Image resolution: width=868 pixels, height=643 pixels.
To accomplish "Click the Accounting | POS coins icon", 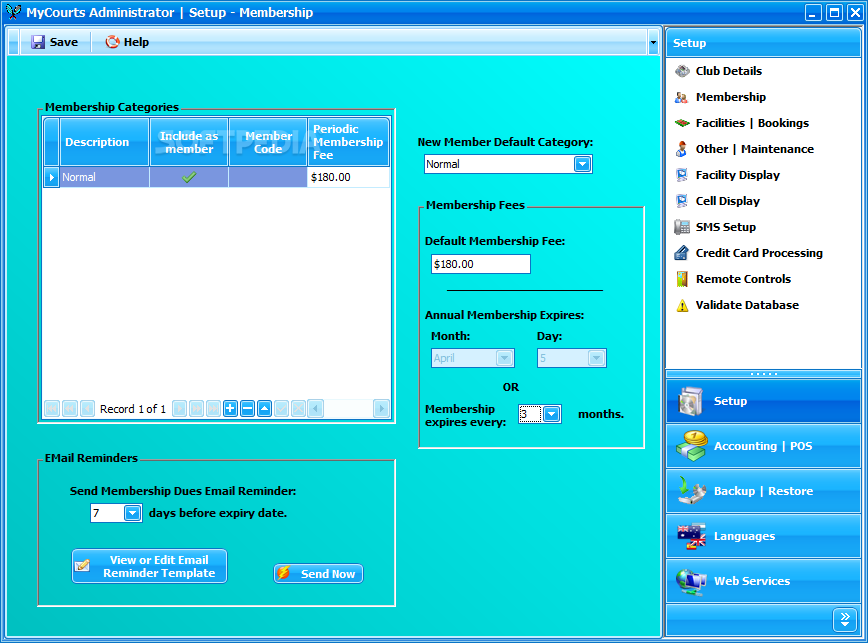I will tap(691, 446).
